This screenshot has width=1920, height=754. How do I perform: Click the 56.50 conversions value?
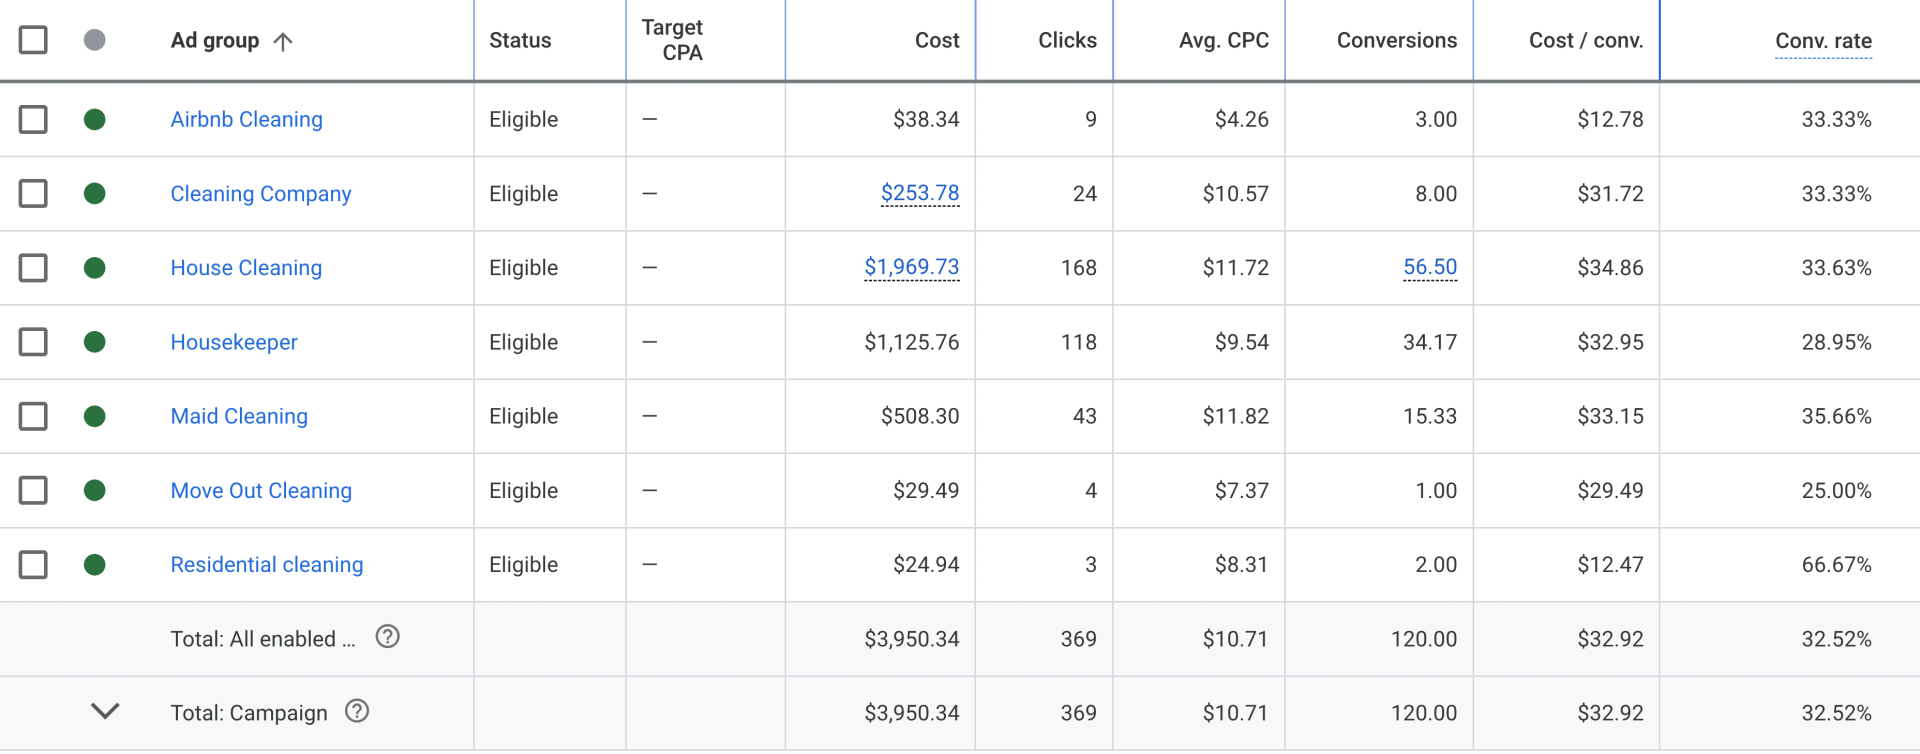coord(1430,267)
